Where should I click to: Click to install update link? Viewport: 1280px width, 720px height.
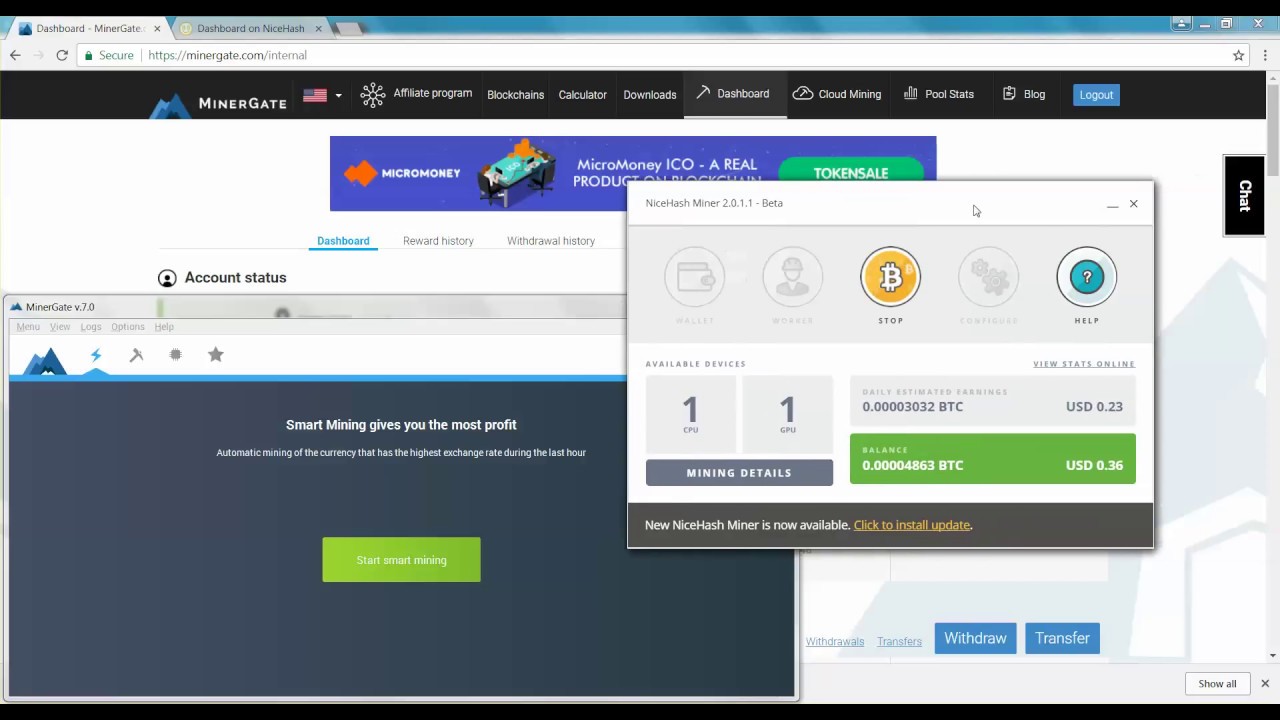click(x=912, y=525)
